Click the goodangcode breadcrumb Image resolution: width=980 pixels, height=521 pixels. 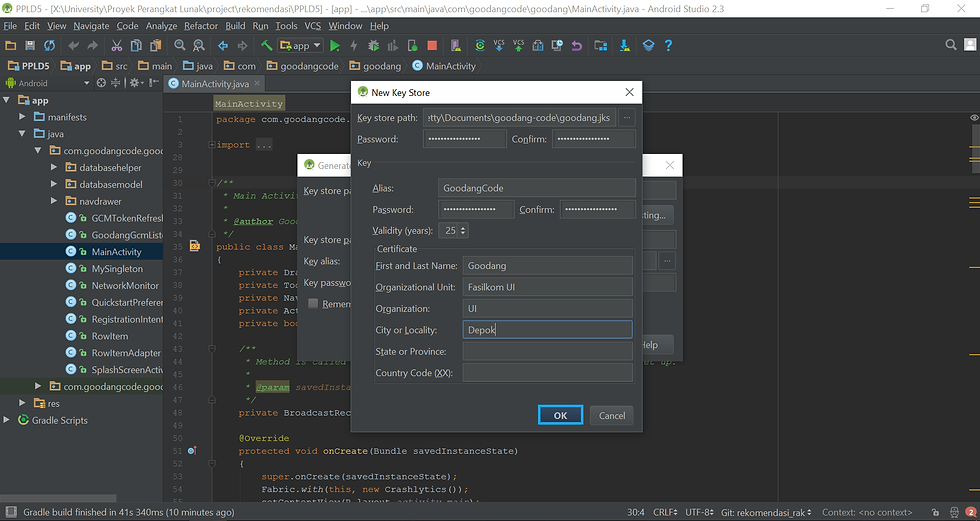pyautogui.click(x=302, y=66)
